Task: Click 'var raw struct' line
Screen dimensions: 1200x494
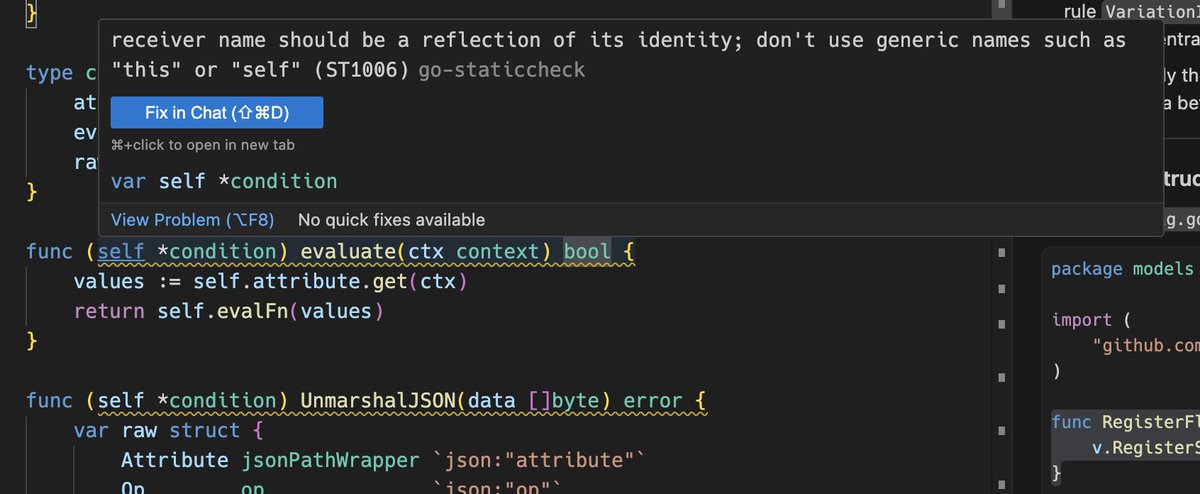Action: (x=168, y=431)
